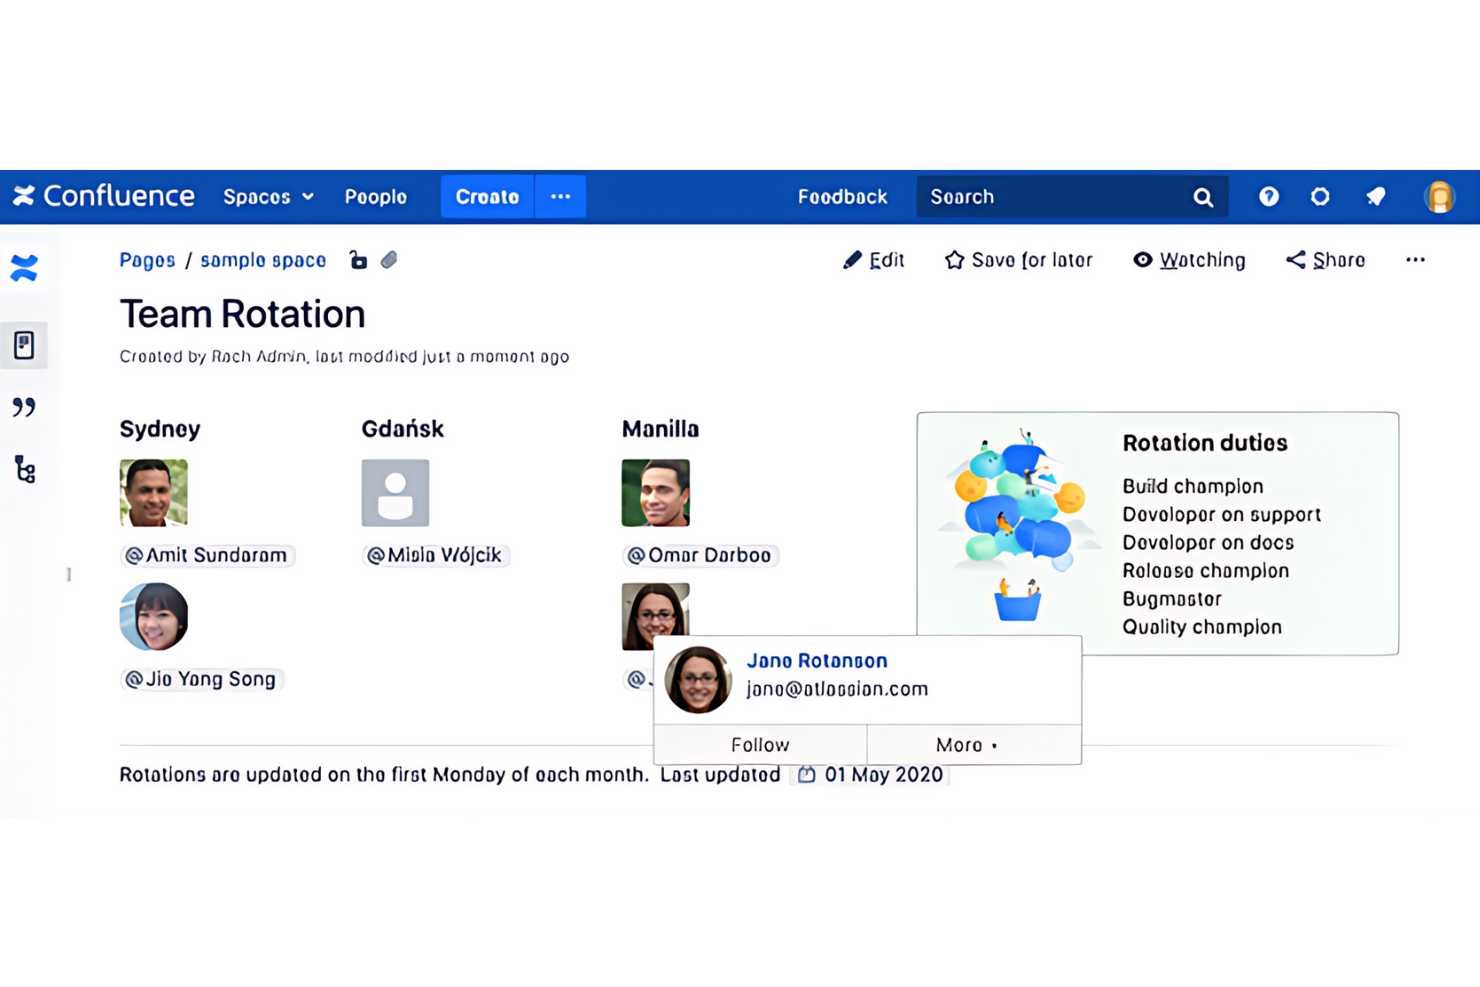Open the @Miela Wójcik mention
Image resolution: width=1480 pixels, height=987 pixels.
click(435, 555)
